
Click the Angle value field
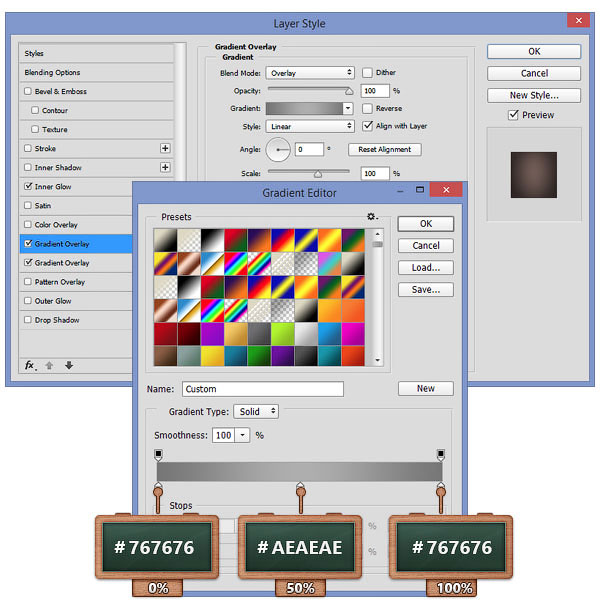click(x=310, y=149)
